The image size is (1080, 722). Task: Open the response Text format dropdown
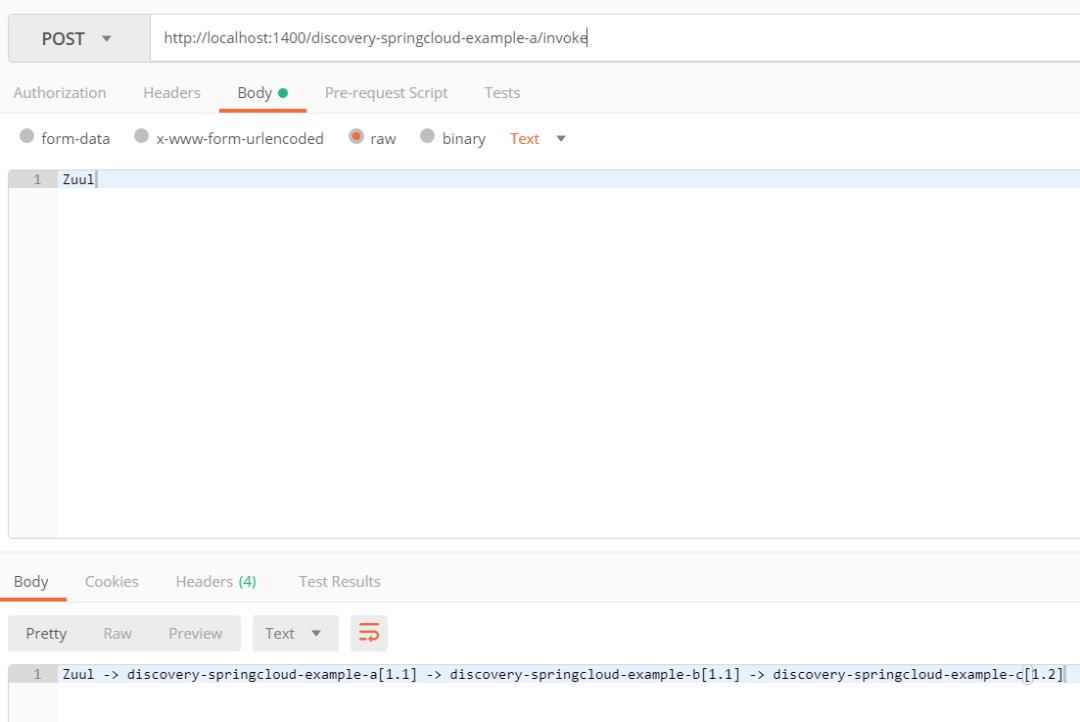click(295, 633)
